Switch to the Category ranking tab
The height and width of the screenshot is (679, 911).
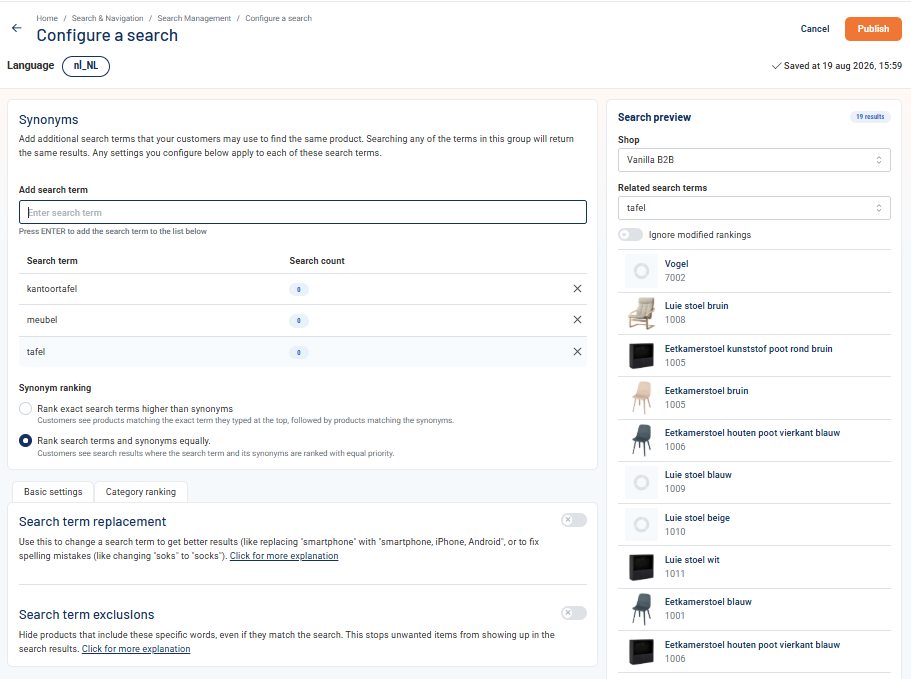[x=141, y=492]
